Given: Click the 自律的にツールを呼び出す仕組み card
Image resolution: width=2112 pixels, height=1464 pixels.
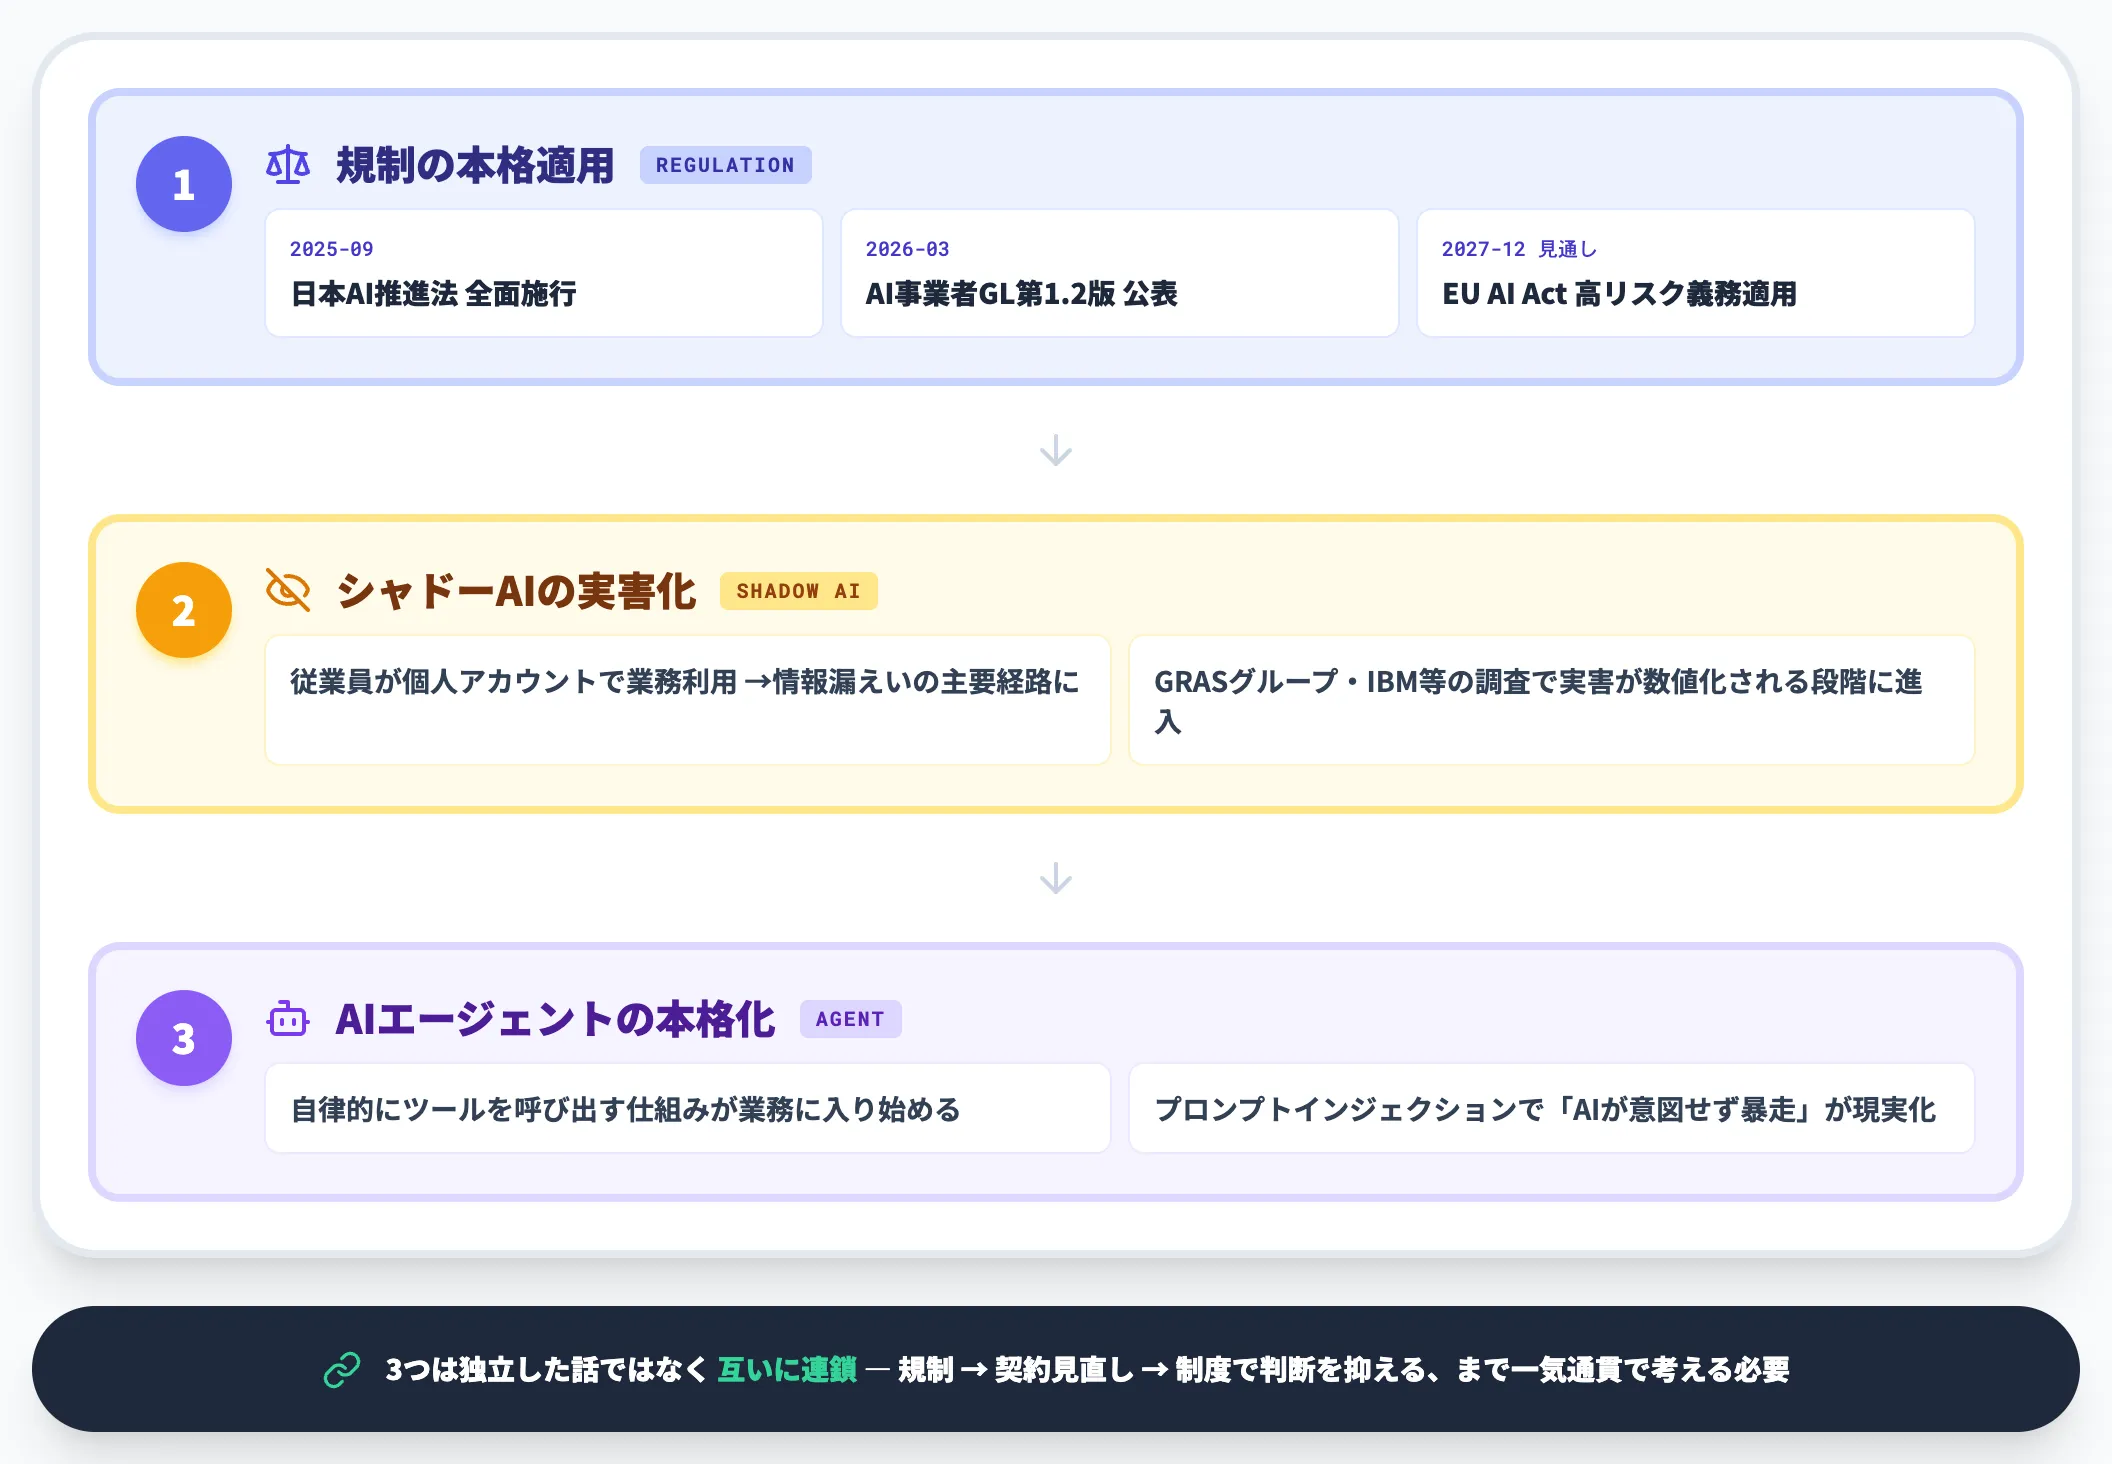Looking at the screenshot, I should coord(688,1108).
